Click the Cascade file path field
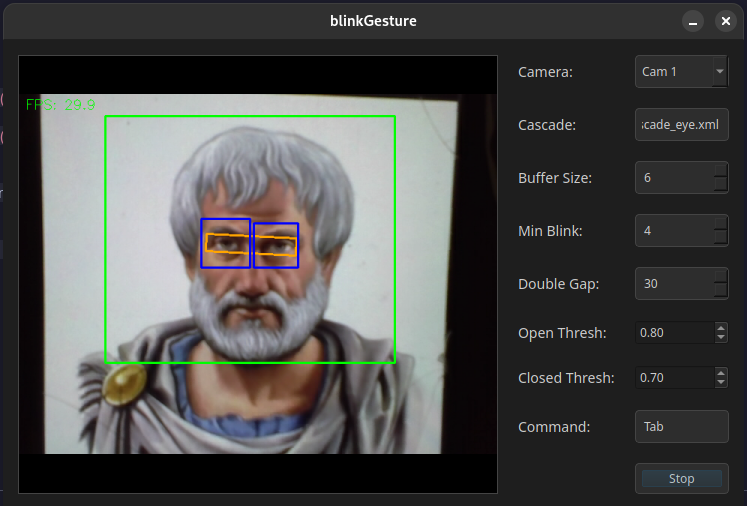Viewport: 747px width, 506px height. [681, 125]
